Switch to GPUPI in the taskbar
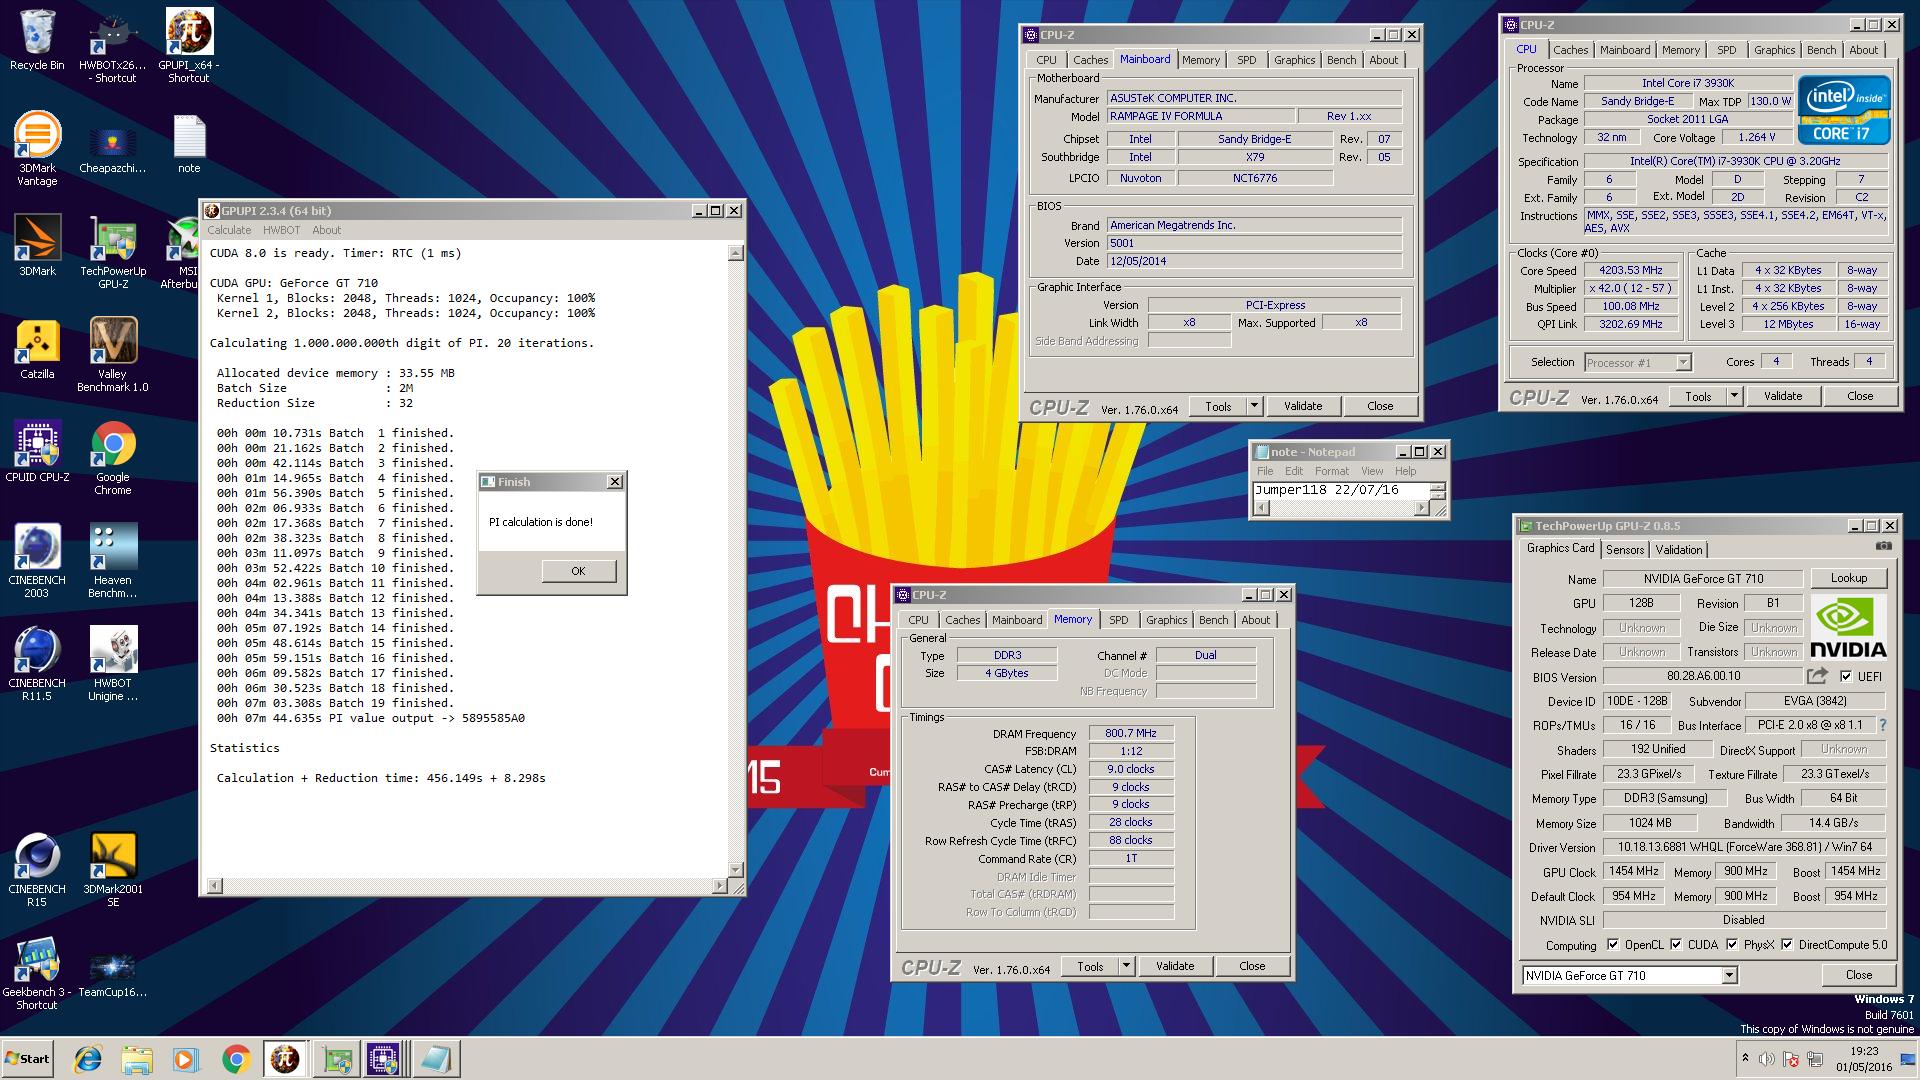The width and height of the screenshot is (1920, 1080). (285, 1059)
